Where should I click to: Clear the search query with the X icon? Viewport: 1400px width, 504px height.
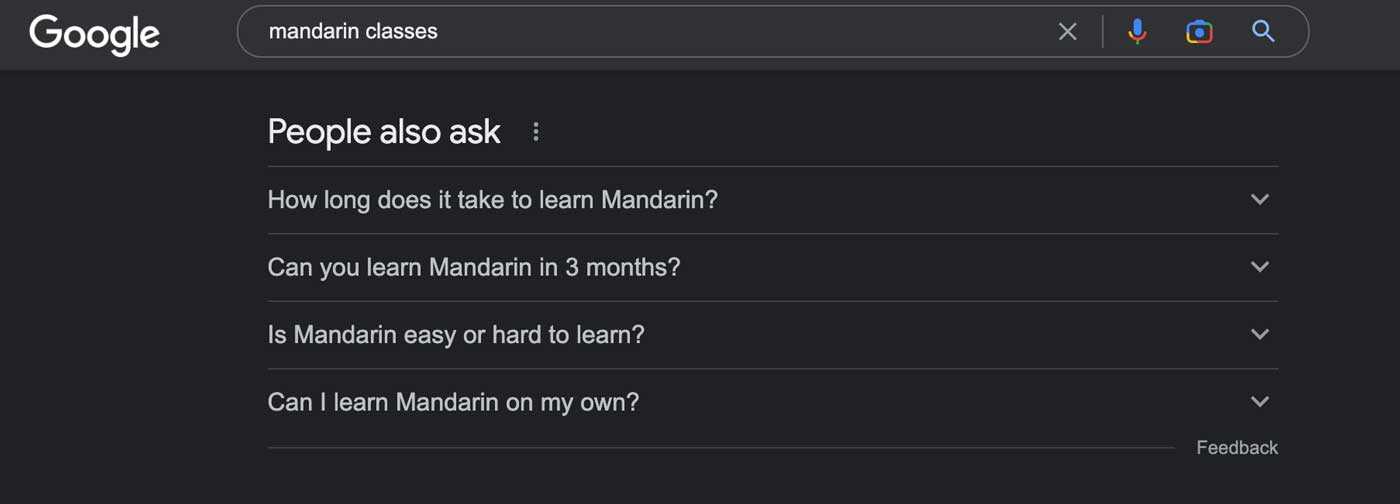(x=1068, y=32)
